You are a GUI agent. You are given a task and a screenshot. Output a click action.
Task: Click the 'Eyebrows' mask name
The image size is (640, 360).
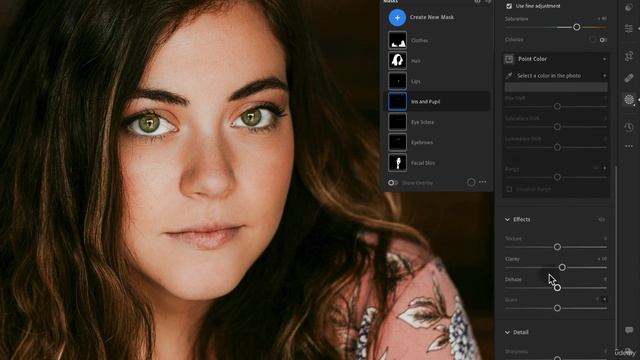click(x=422, y=142)
